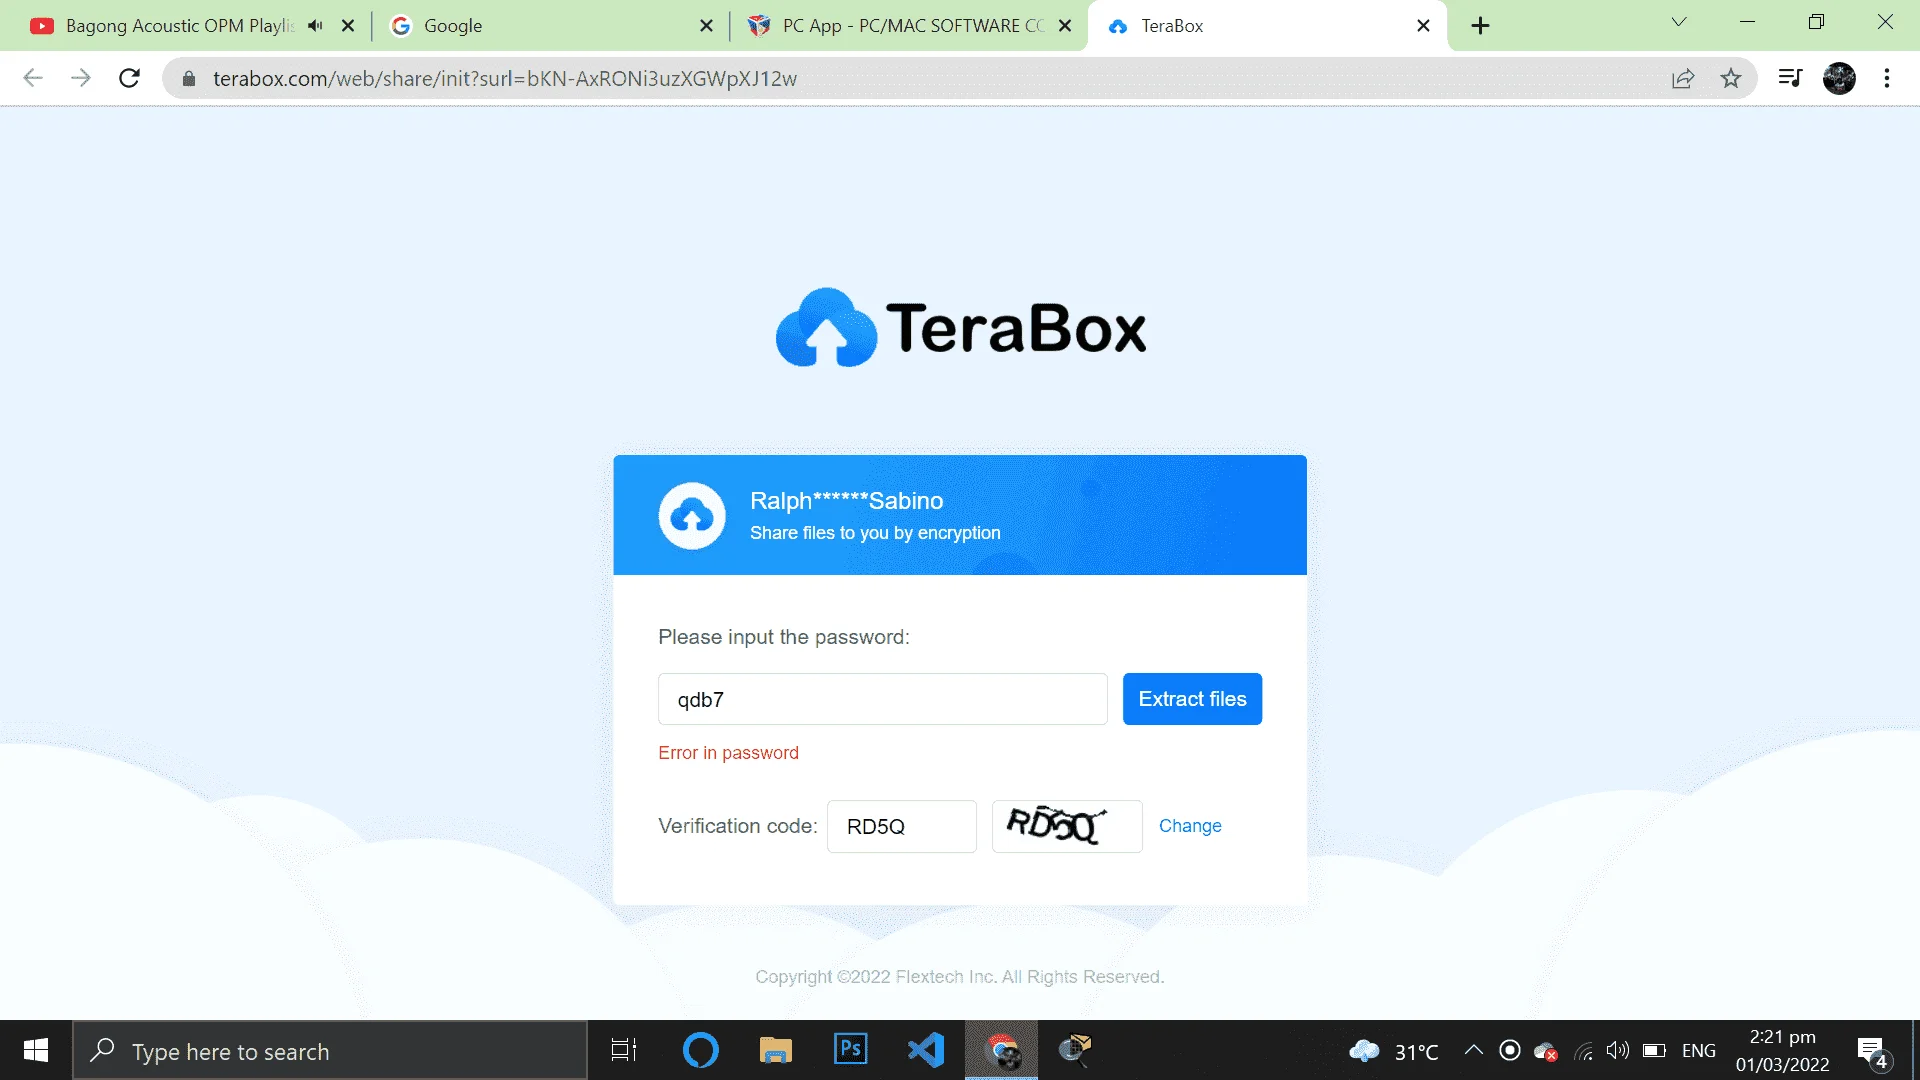1920x1080 pixels.
Task: Open the tab search dropdown
Action: pyautogui.click(x=1679, y=22)
